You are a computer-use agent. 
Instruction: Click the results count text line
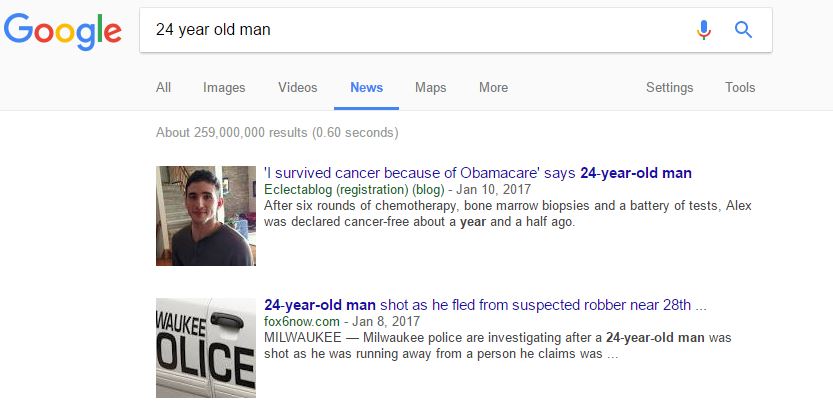click(277, 132)
